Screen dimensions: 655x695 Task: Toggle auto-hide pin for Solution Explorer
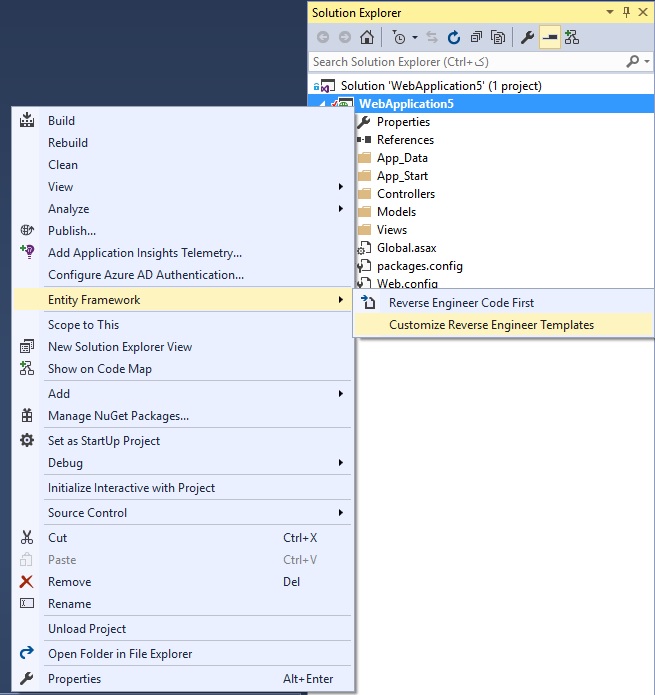(x=626, y=12)
